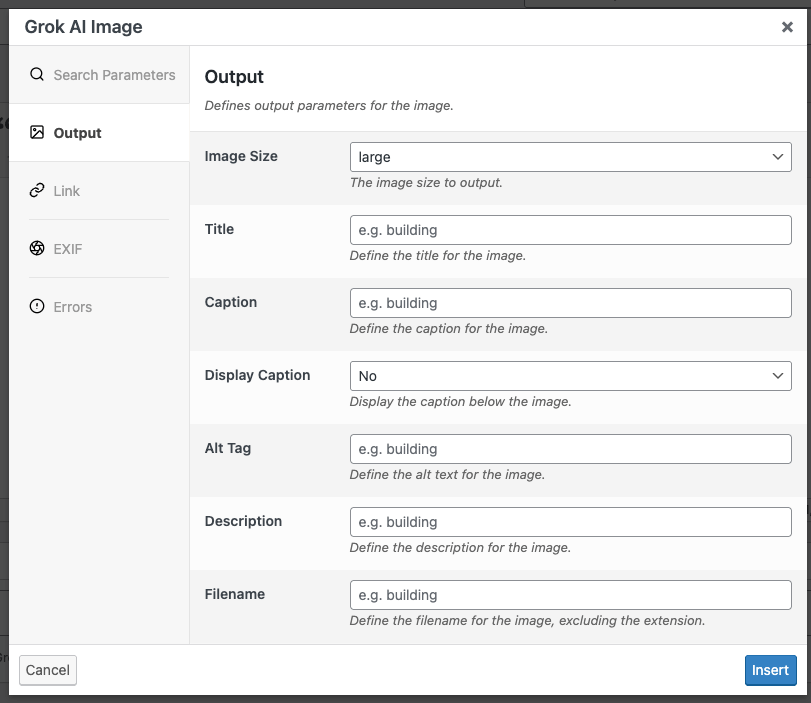Open the Image Size dropdown
811x703 pixels.
point(570,157)
